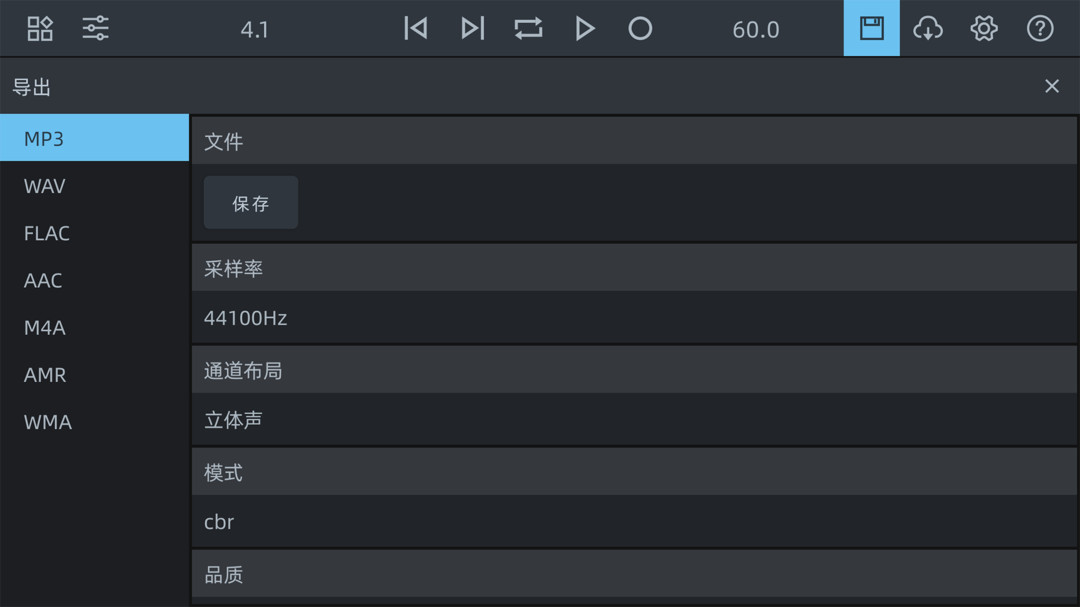This screenshot has width=1080, height=607.
Task: Click the save/export floppy disk icon
Action: [872, 29]
